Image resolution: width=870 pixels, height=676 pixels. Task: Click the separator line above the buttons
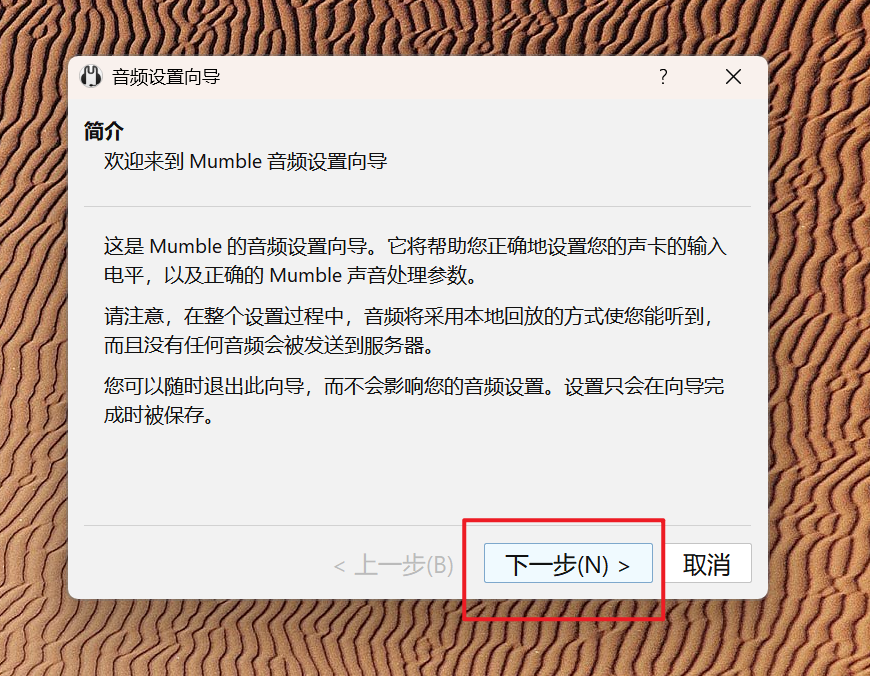click(x=417, y=525)
